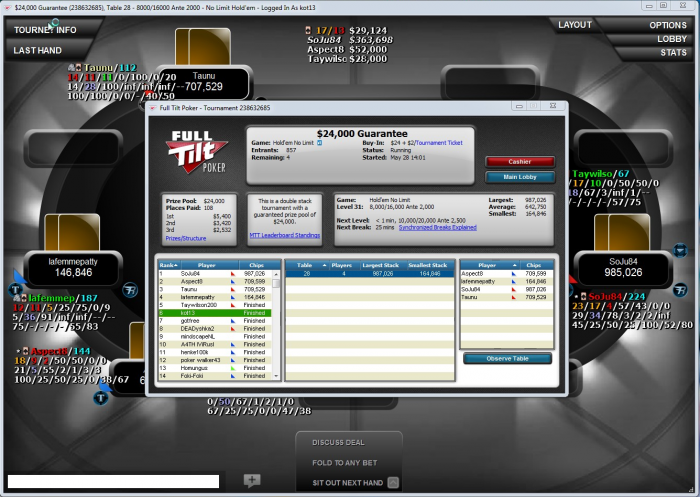Image resolution: width=700 pixels, height=497 pixels.
Task: Click Aspect8's blue flag in table players list
Action: click(x=514, y=274)
